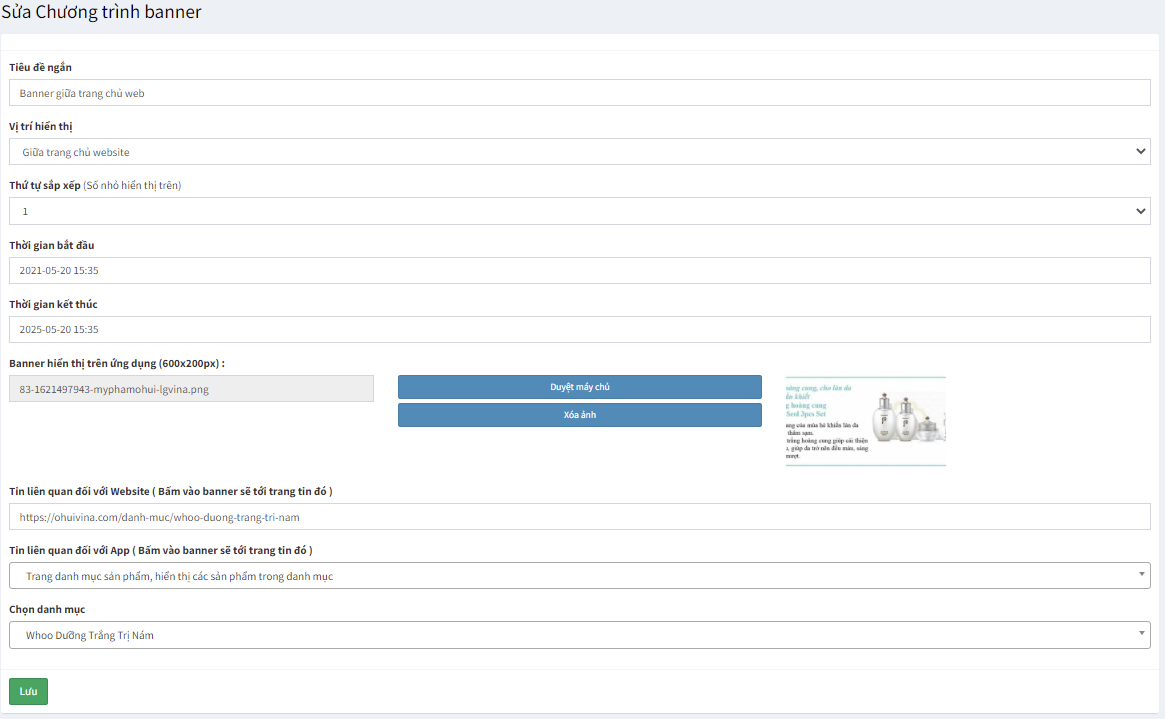The height and width of the screenshot is (719, 1165).
Task: Expand the Chọn danh mục dropdown
Action: (x=579, y=635)
